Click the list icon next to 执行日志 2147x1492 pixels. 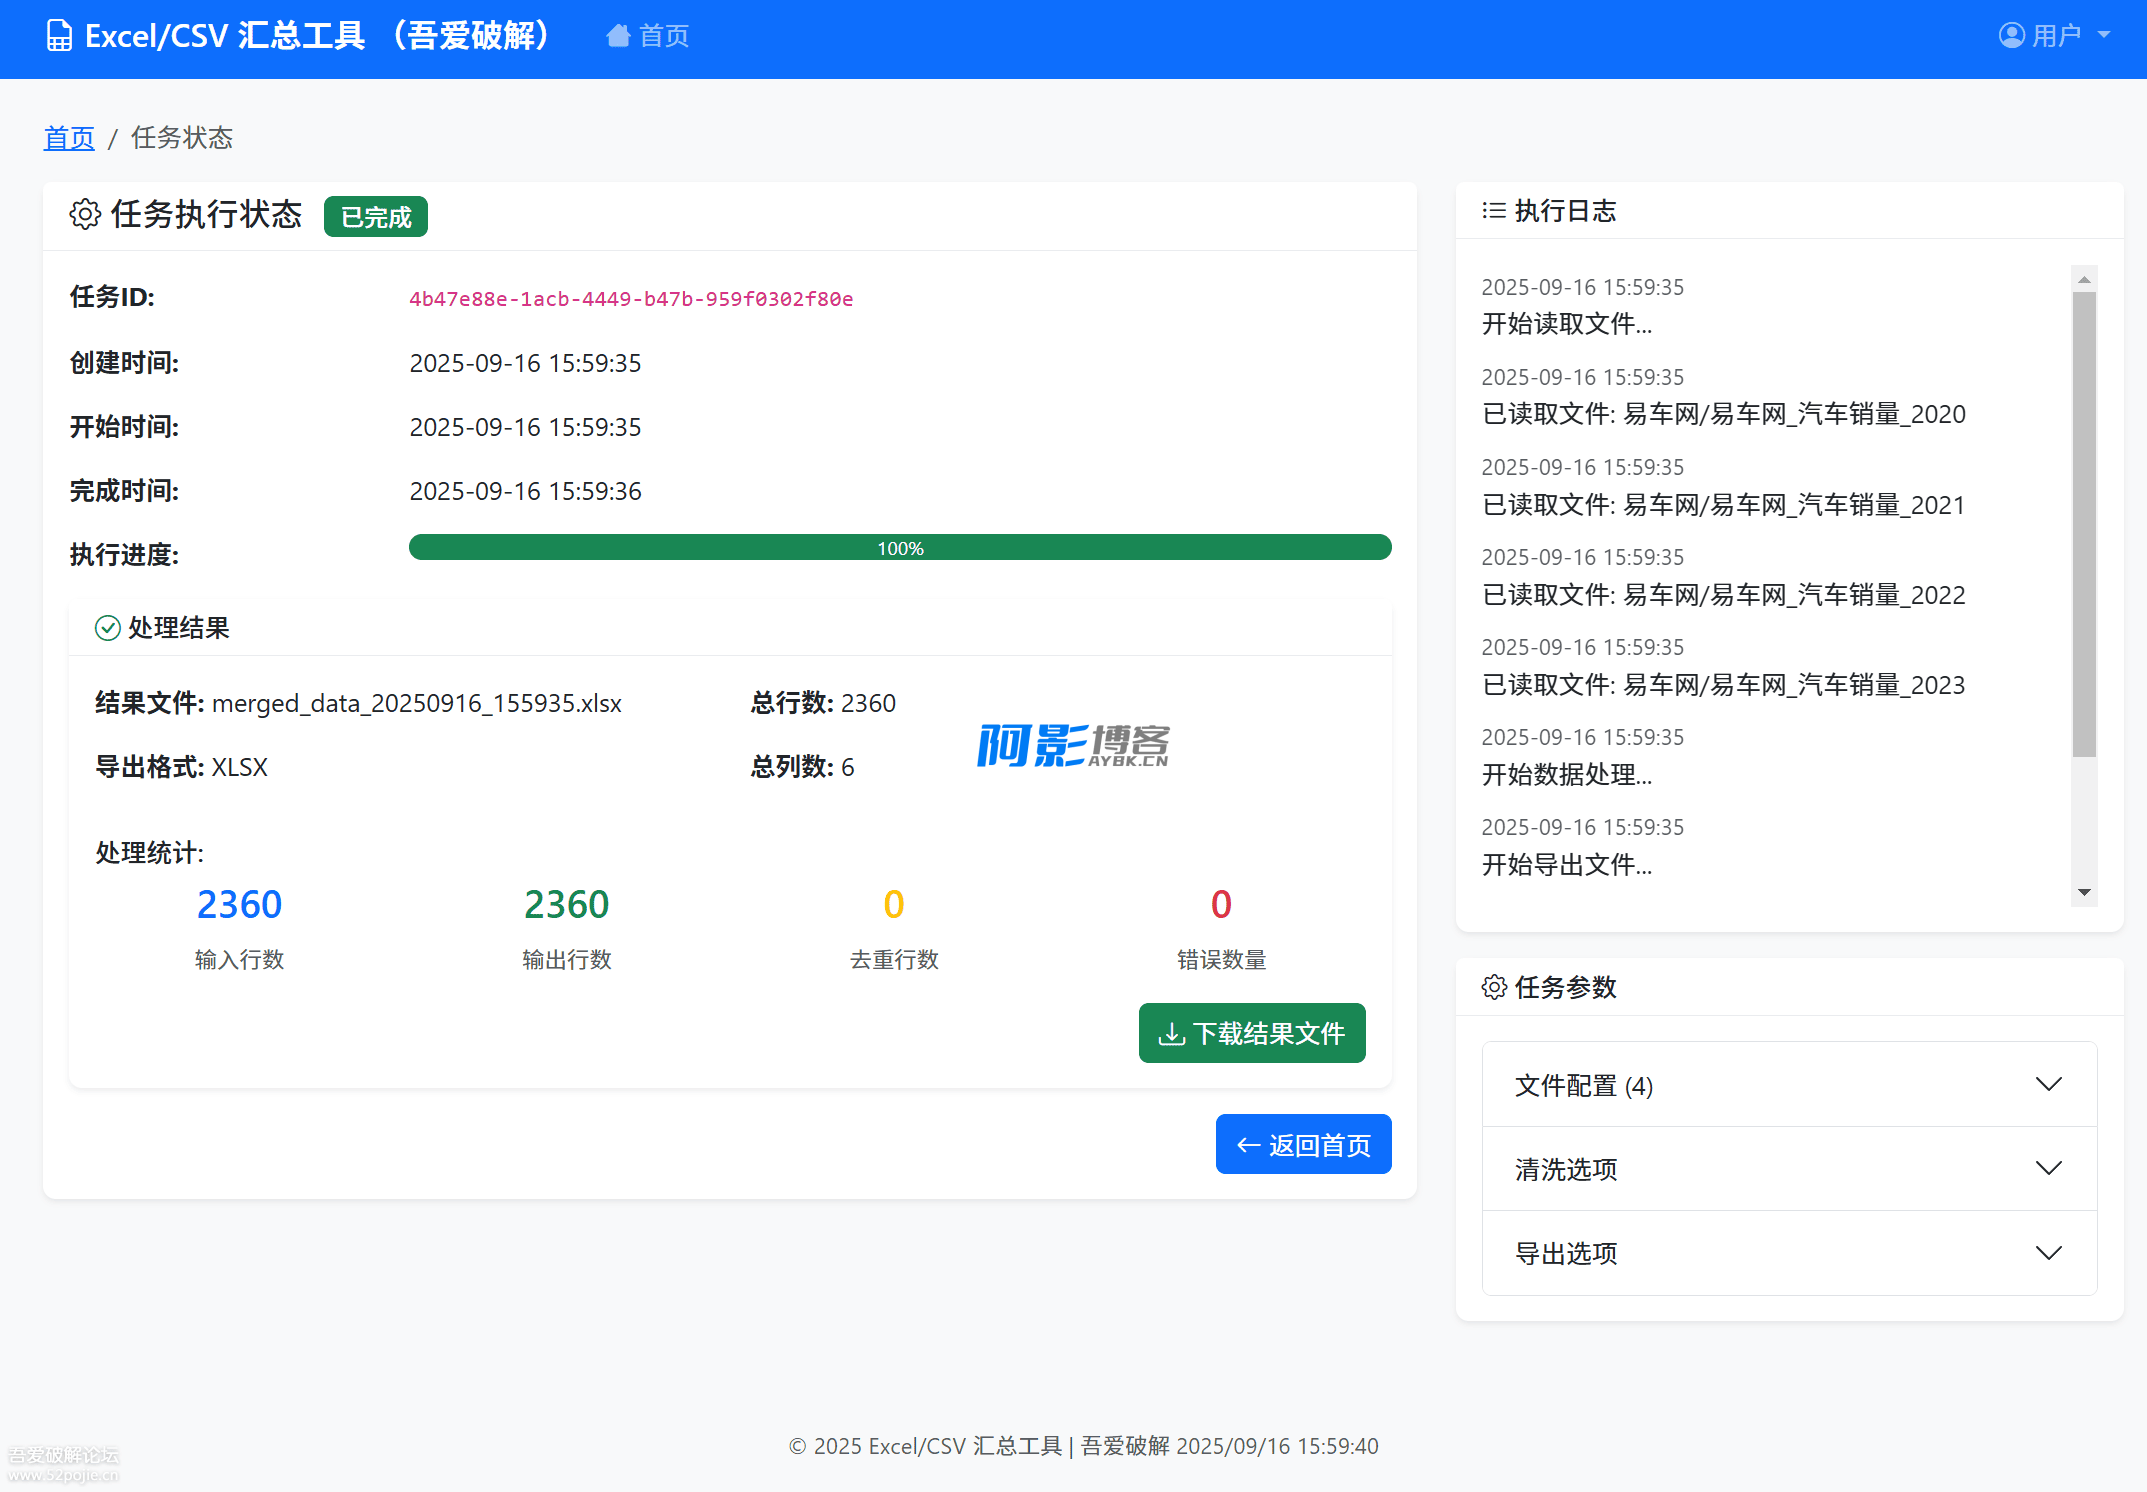tap(1494, 211)
